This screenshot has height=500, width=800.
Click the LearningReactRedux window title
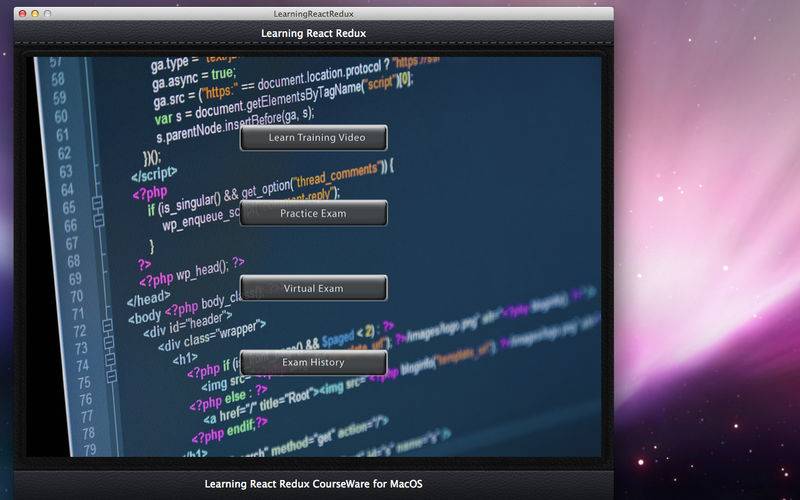click(313, 14)
